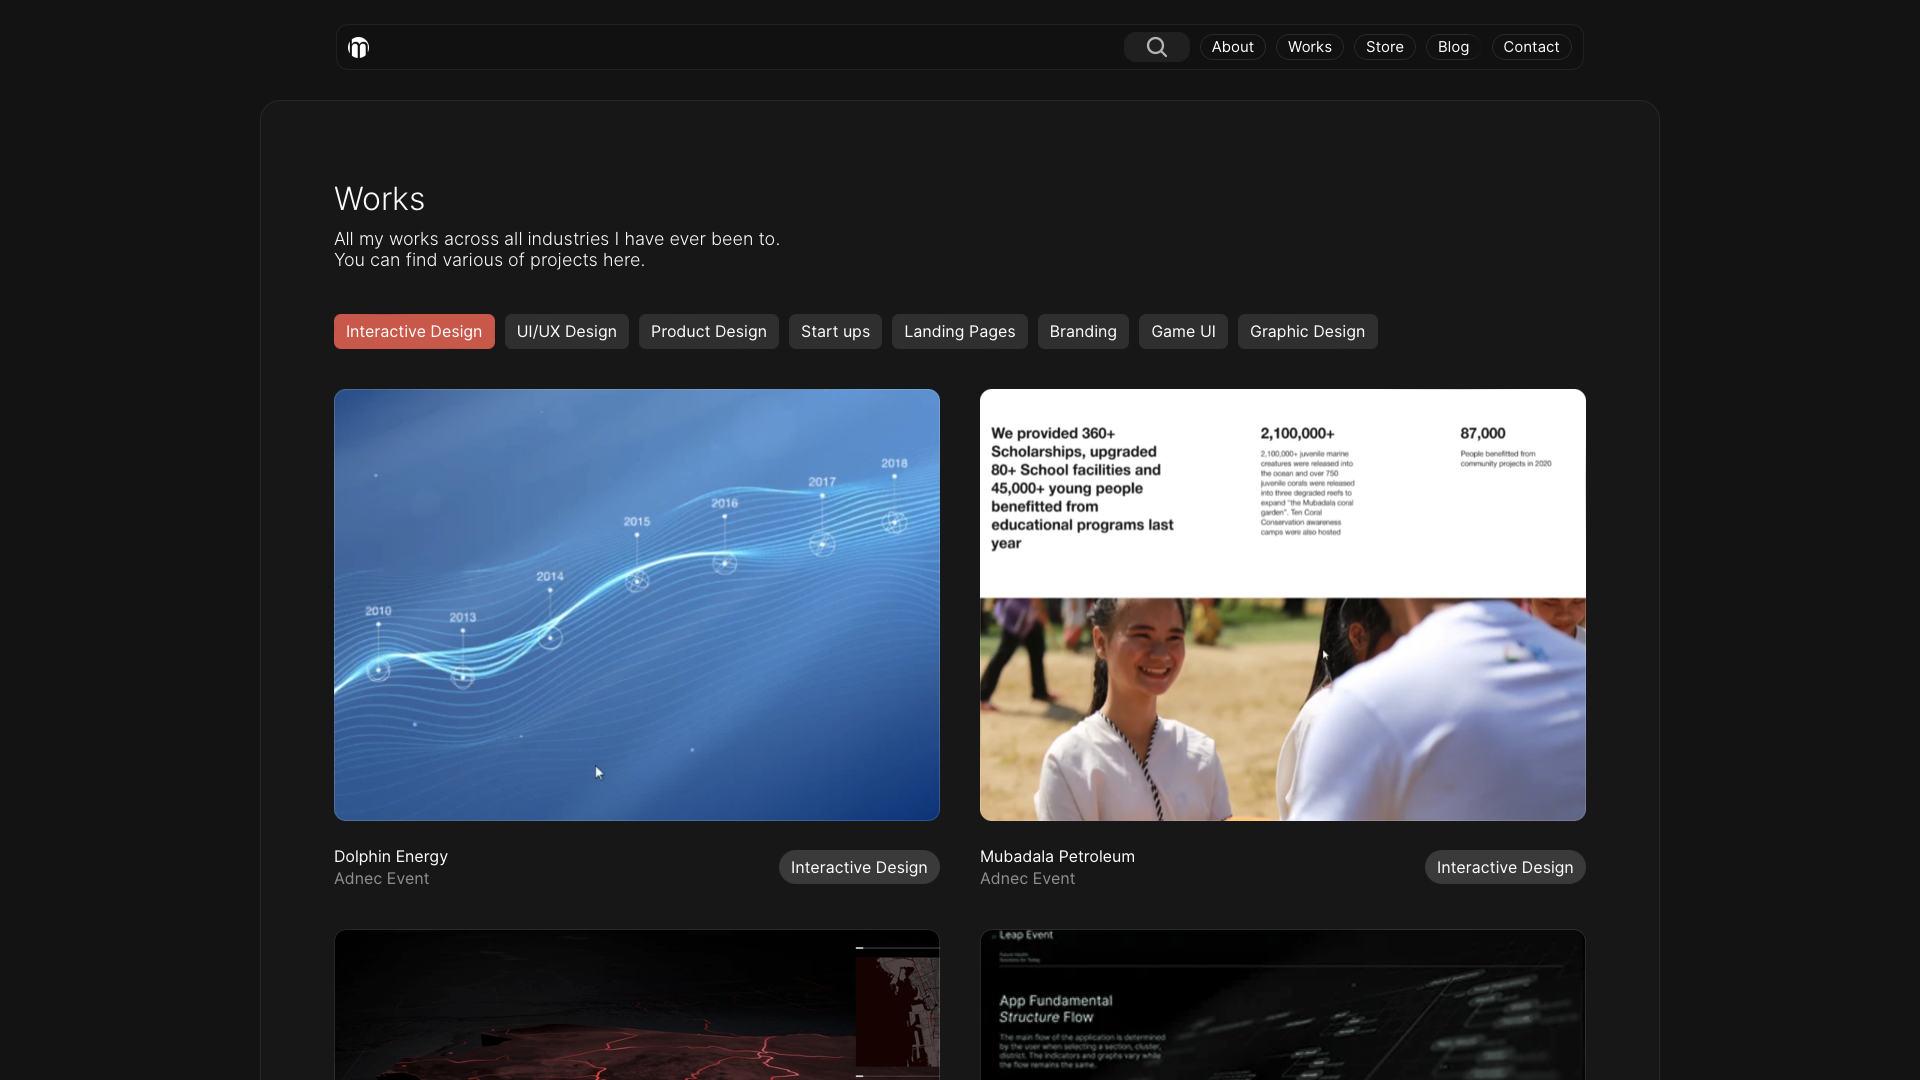Open the App Fundamental Structure Flow thumbnail

tap(1283, 1005)
